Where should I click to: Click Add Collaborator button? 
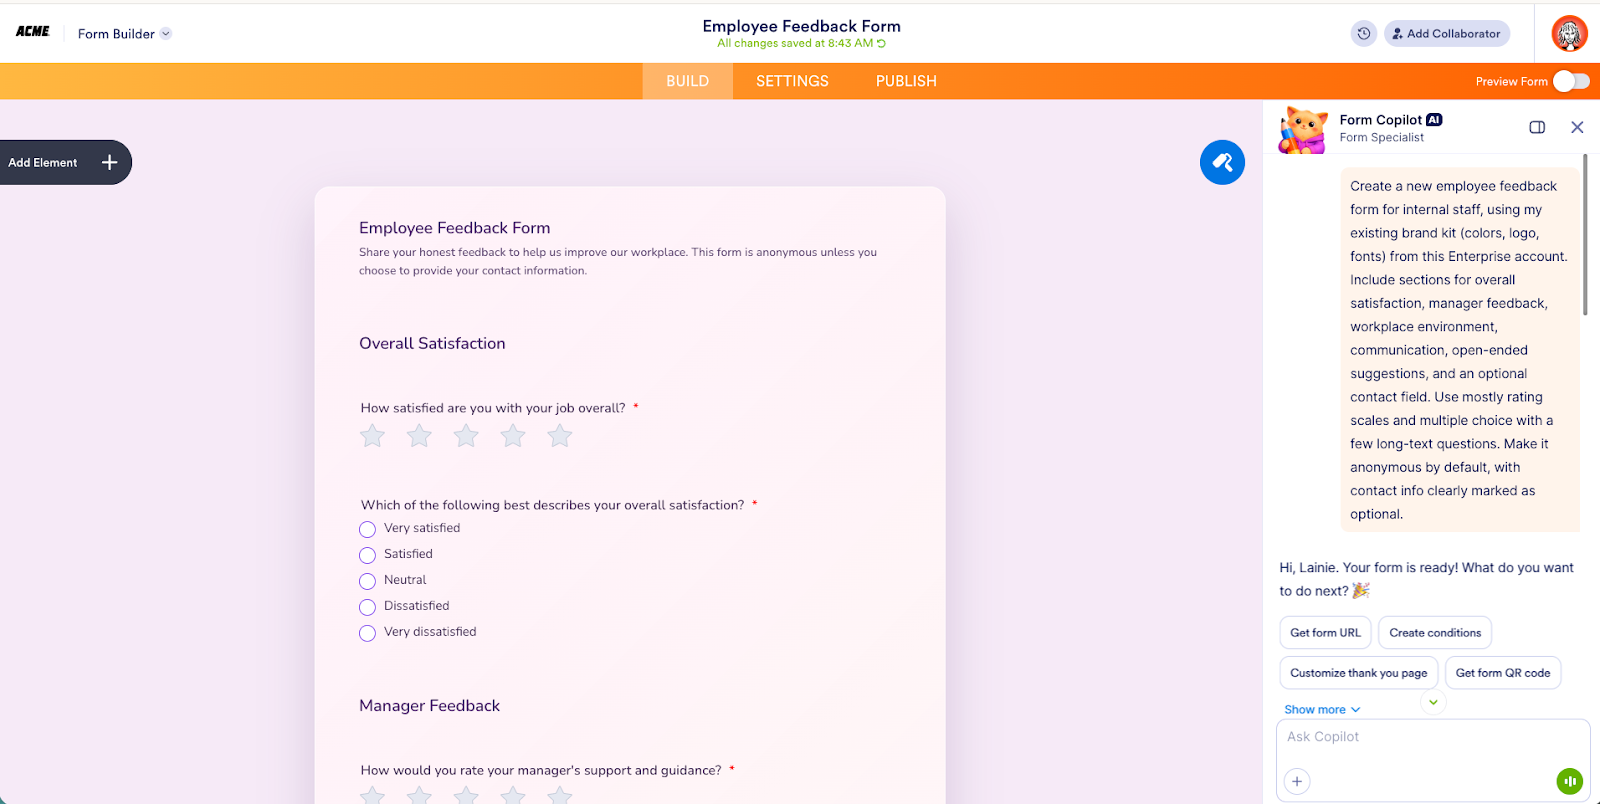tap(1446, 34)
